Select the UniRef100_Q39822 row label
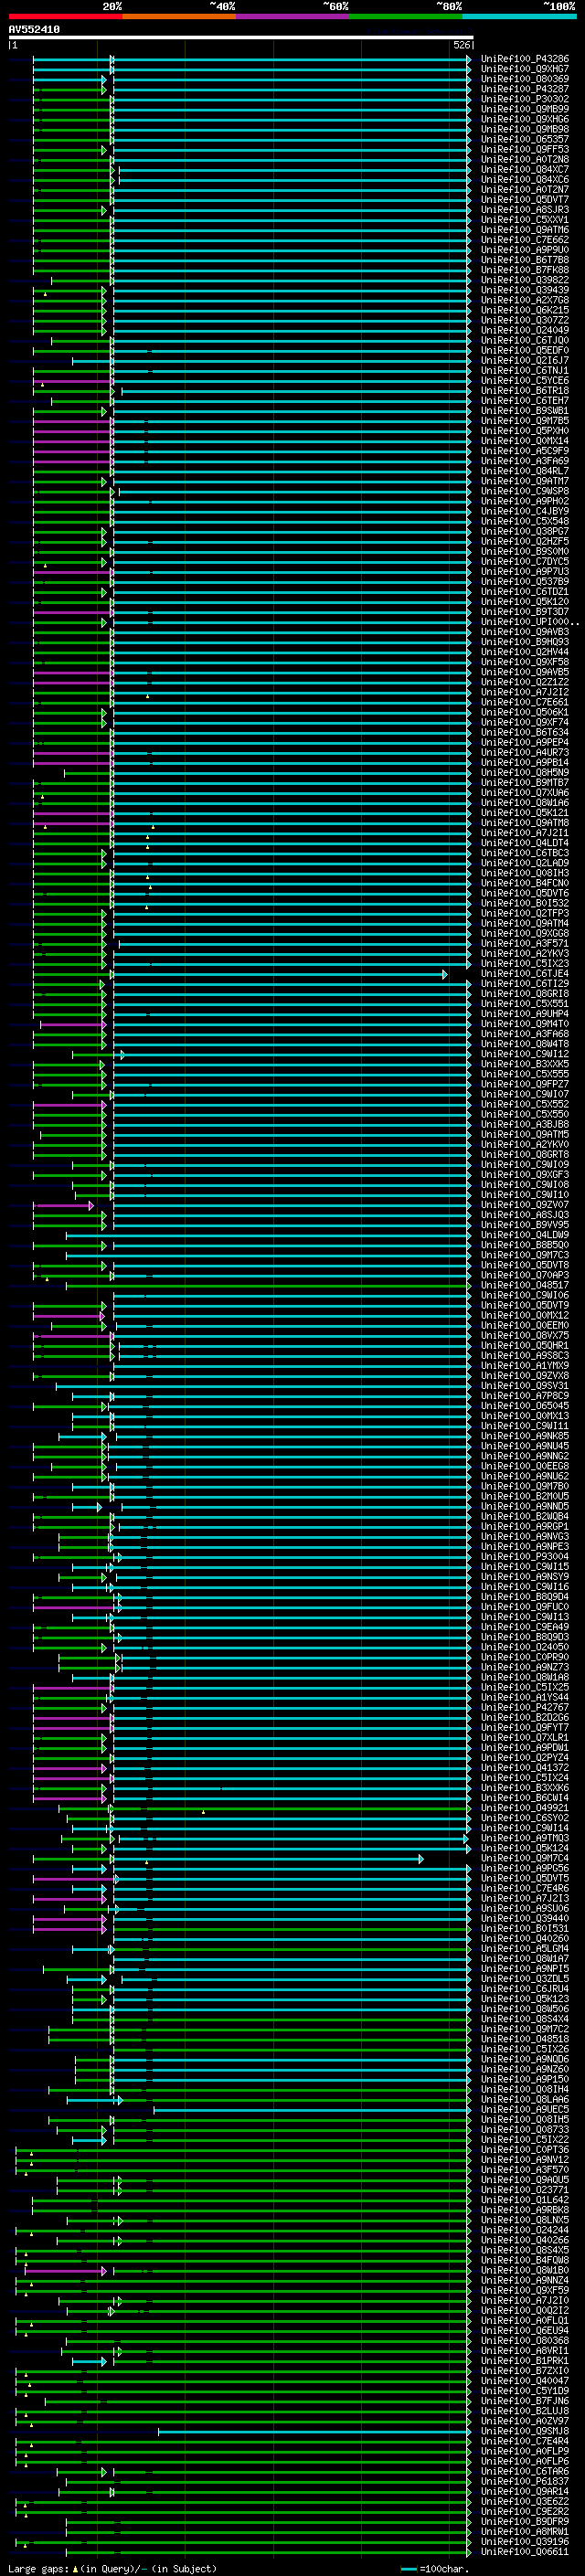This screenshot has width=585, height=2576. pos(525,280)
